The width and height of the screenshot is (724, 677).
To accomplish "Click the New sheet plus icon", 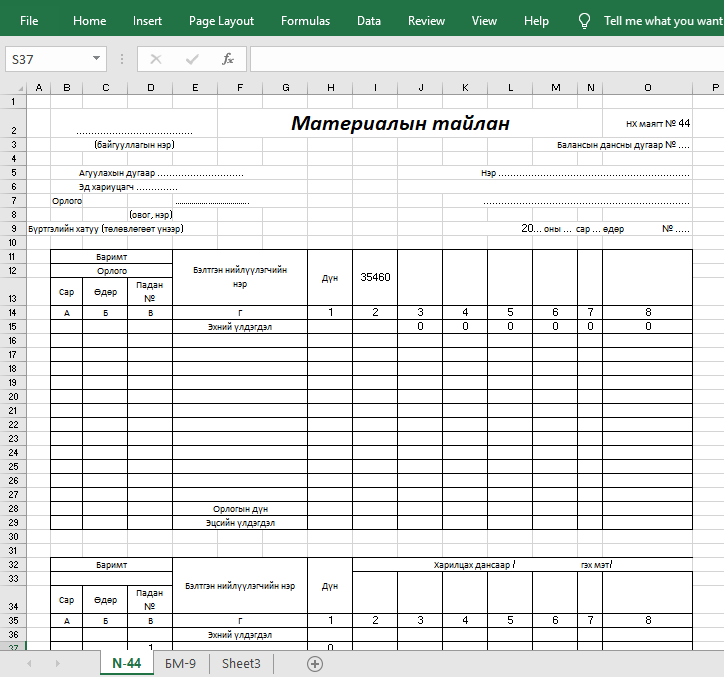I will click(x=315, y=664).
